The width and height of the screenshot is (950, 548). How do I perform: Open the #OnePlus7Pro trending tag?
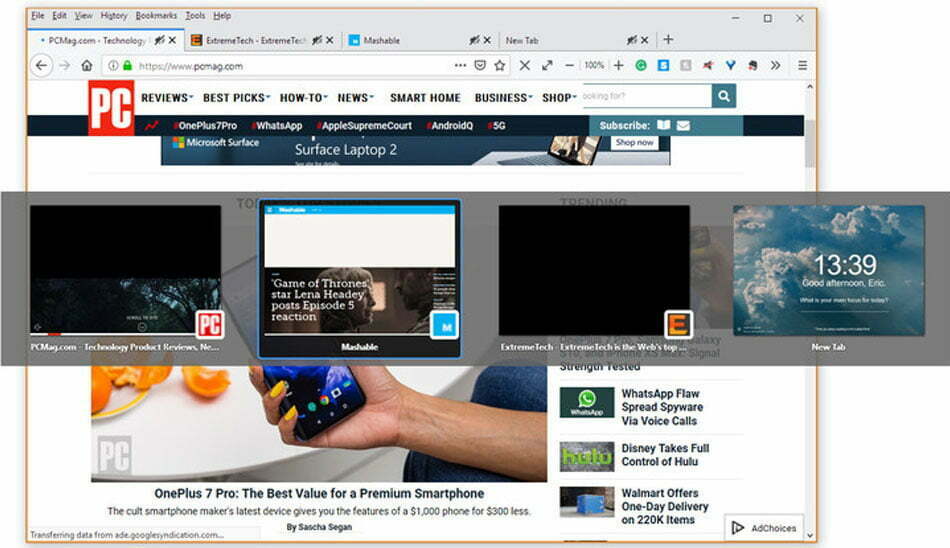click(205, 125)
